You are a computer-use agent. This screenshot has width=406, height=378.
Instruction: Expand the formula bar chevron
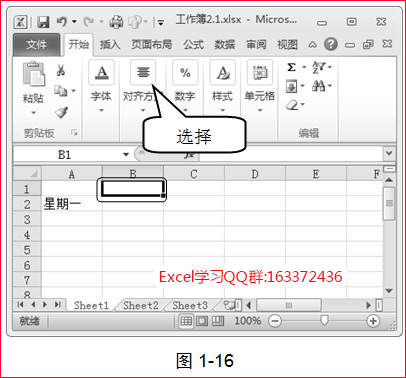[389, 154]
